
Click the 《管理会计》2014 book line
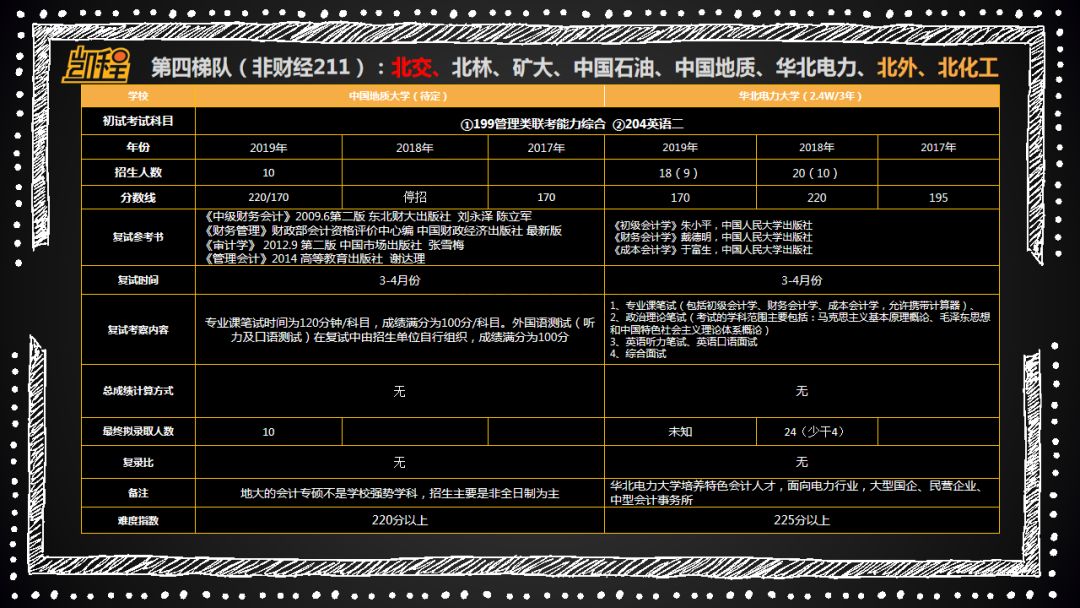[315, 258]
